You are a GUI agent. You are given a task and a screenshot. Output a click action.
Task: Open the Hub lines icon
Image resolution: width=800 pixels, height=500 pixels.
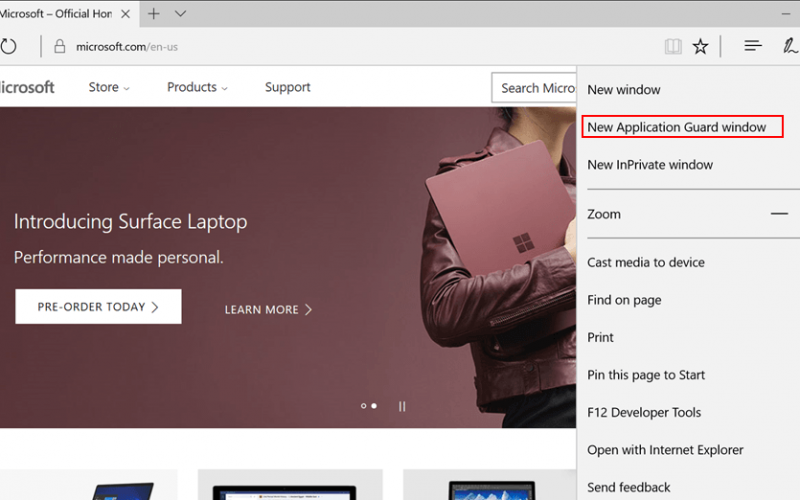753,46
